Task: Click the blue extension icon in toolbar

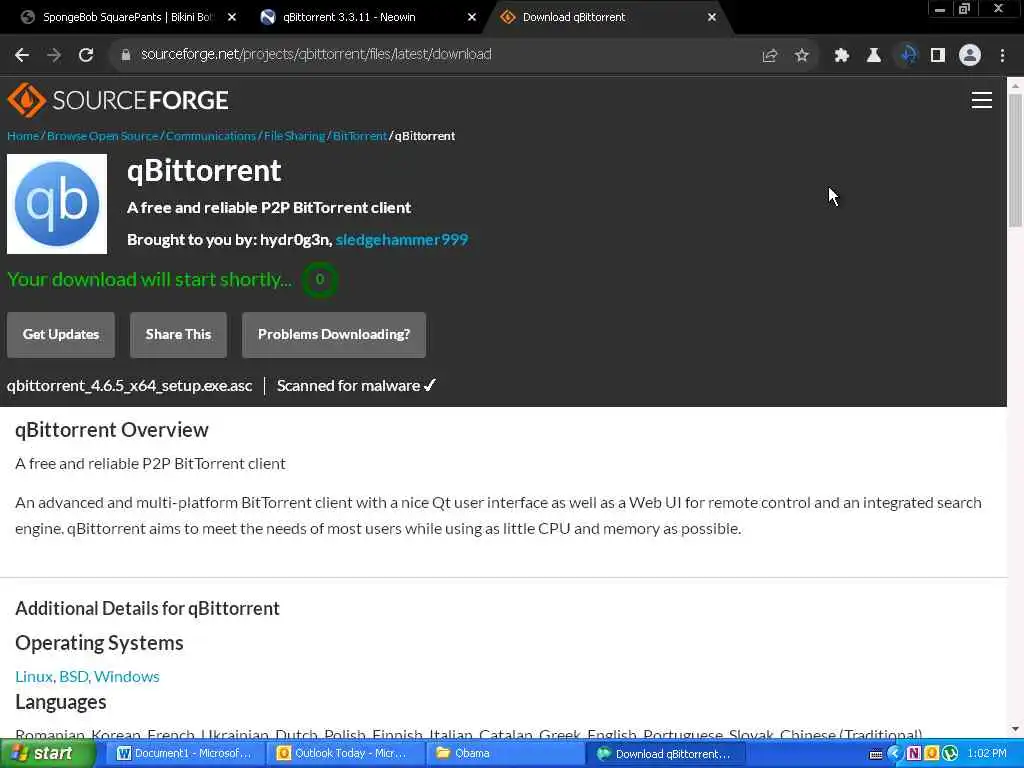Action: (908, 55)
